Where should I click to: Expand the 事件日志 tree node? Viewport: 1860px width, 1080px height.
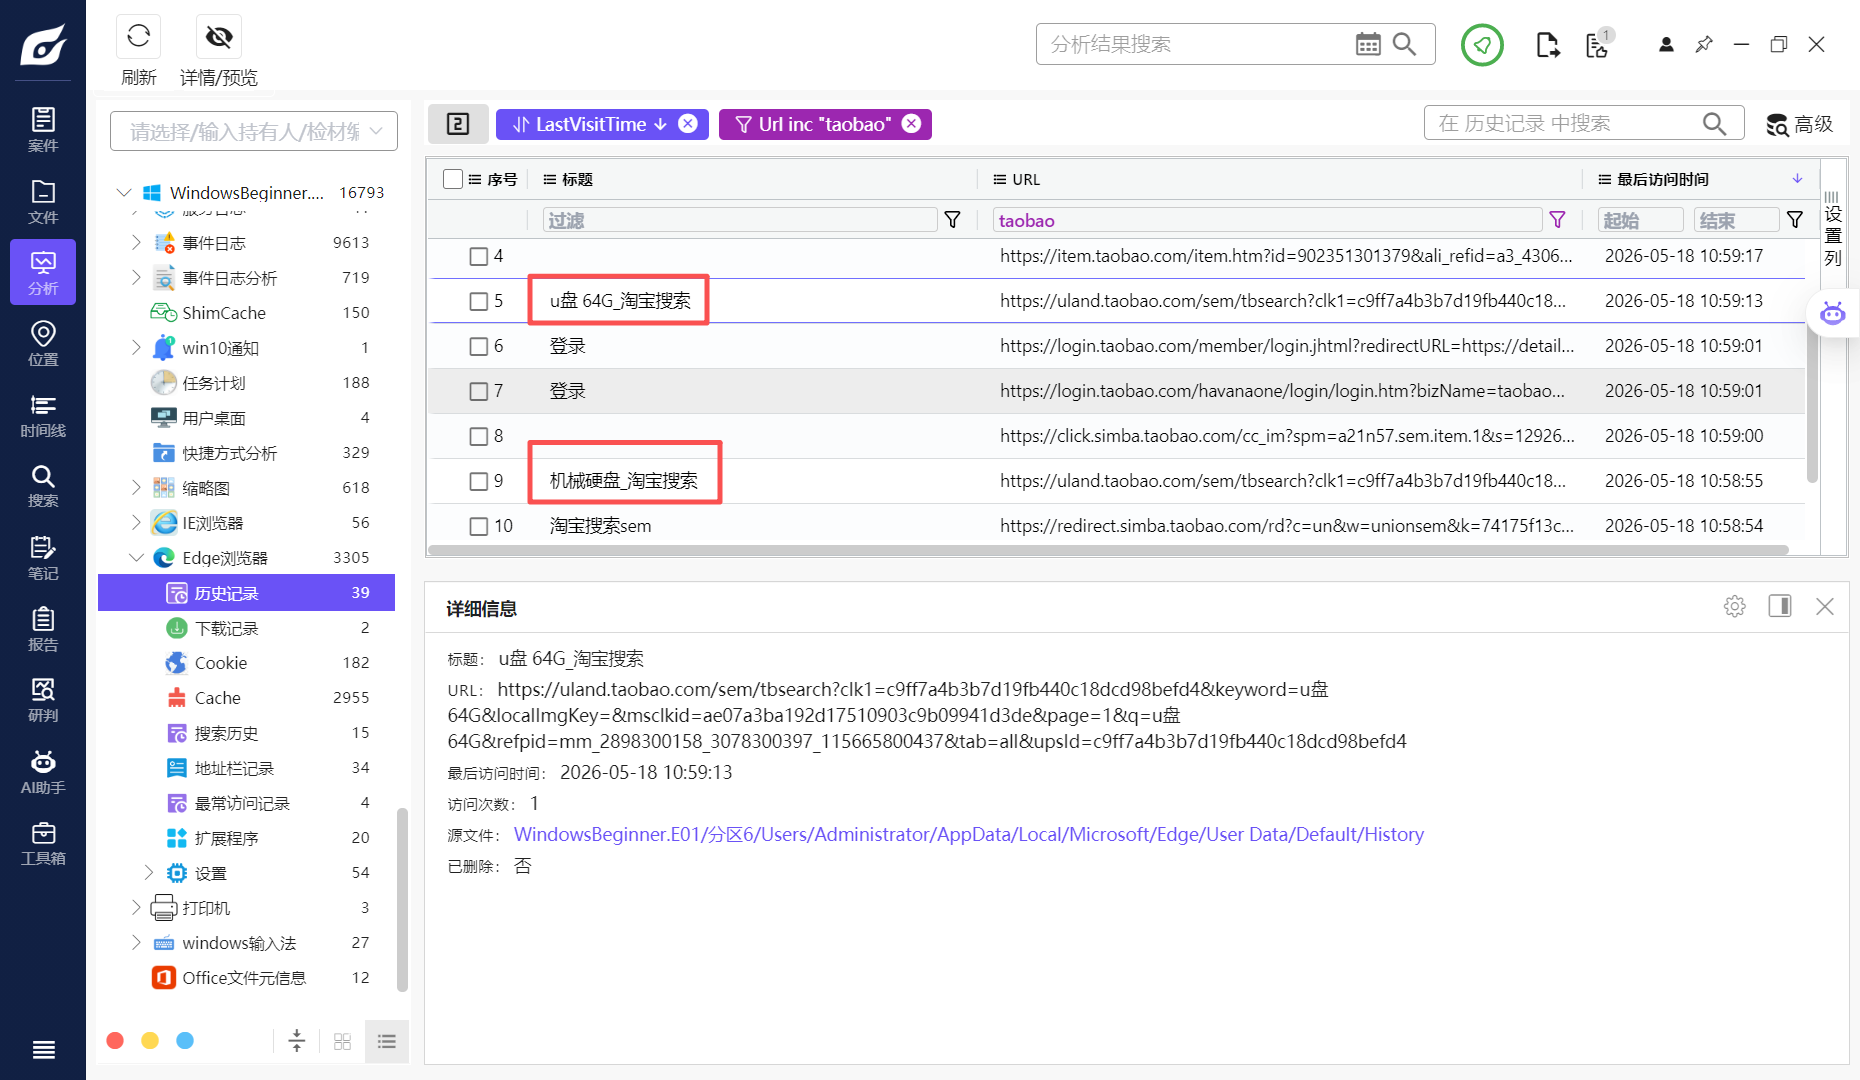pos(136,242)
